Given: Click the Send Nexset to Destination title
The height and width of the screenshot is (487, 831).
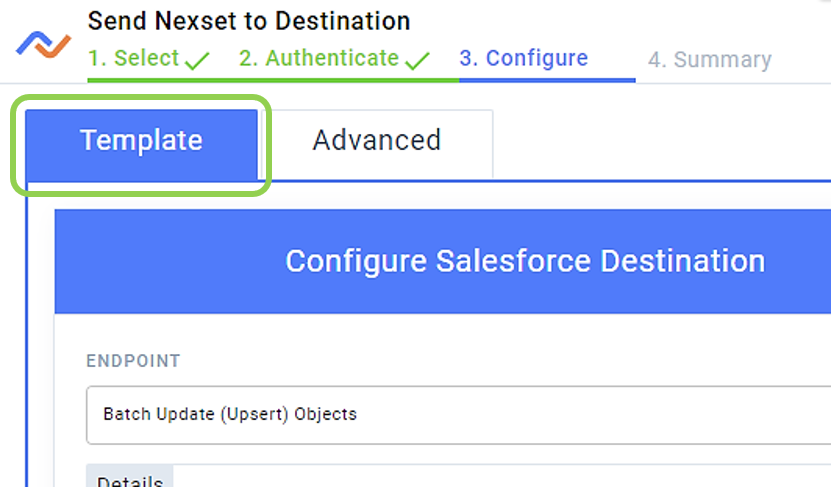Looking at the screenshot, I should (249, 21).
